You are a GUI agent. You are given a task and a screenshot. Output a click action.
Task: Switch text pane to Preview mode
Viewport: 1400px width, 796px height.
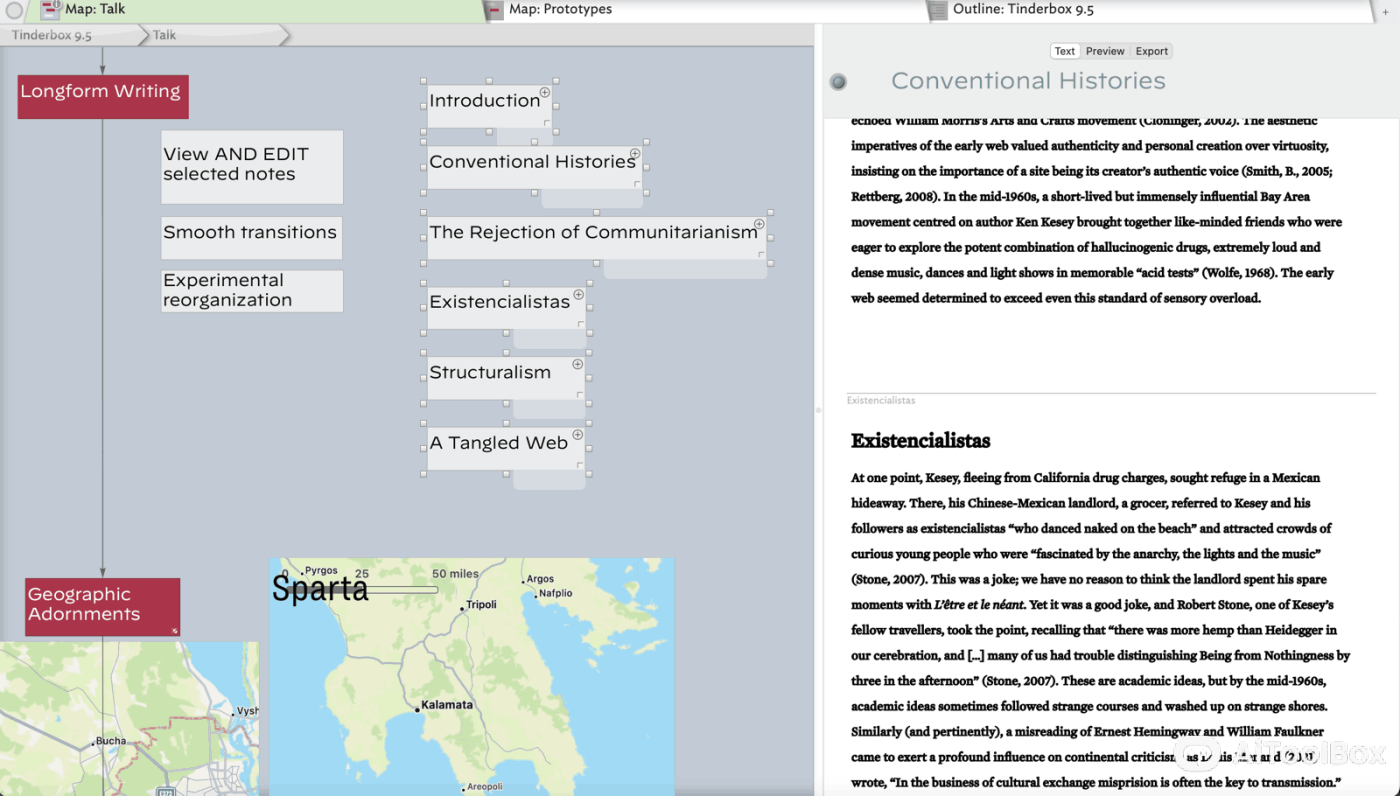(1105, 51)
